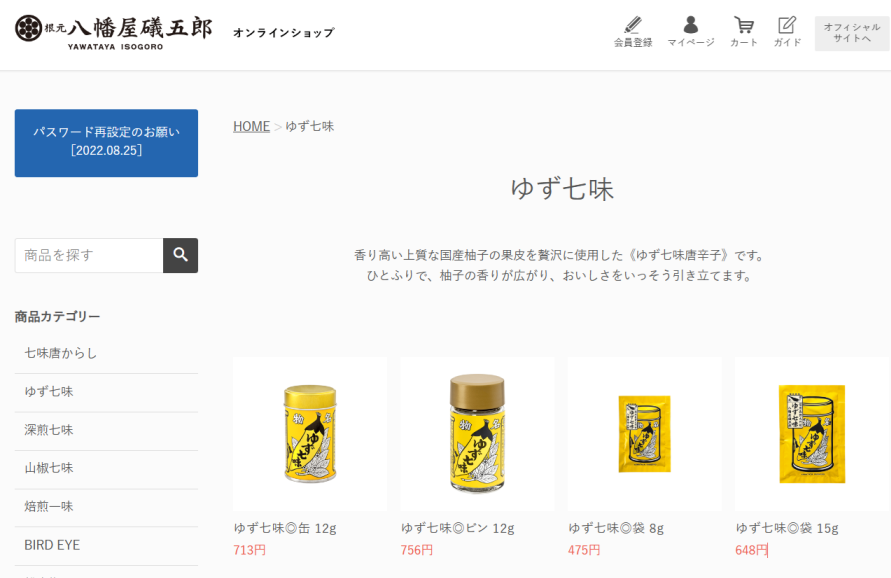
Task: Go to the HOME breadcrumb link
Action: tap(251, 126)
